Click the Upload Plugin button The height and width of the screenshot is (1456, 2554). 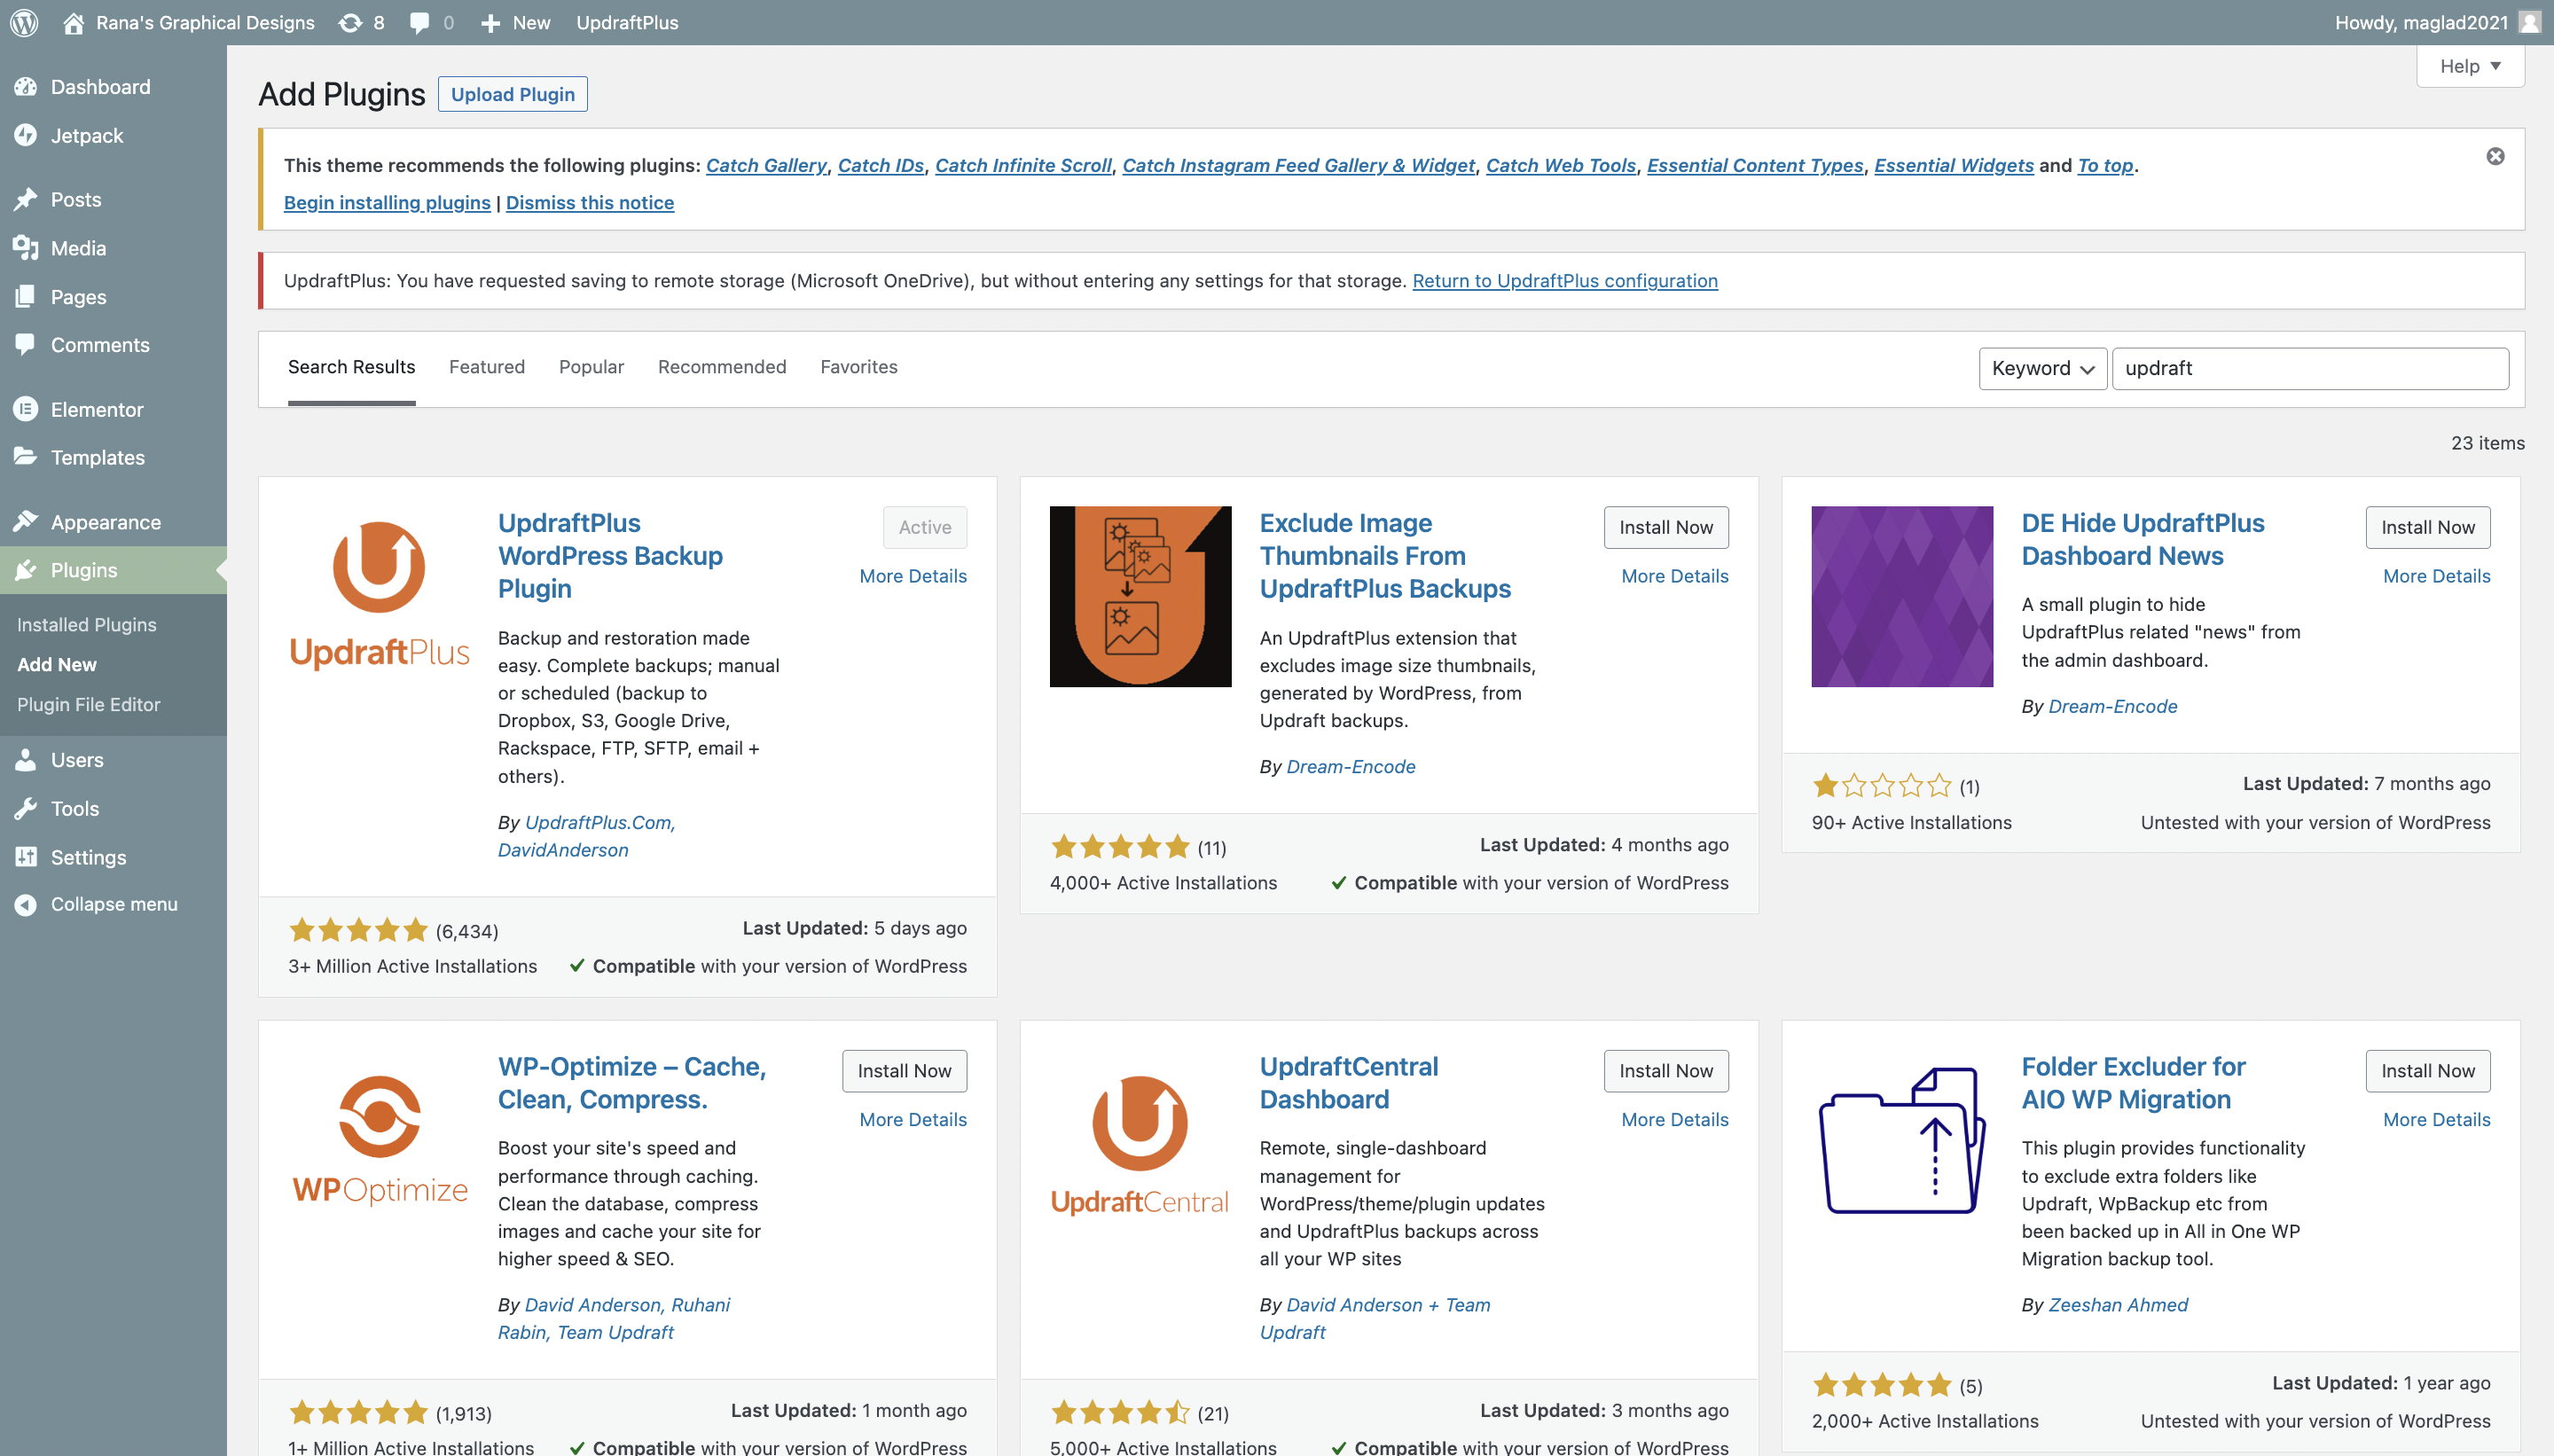pos(513,94)
